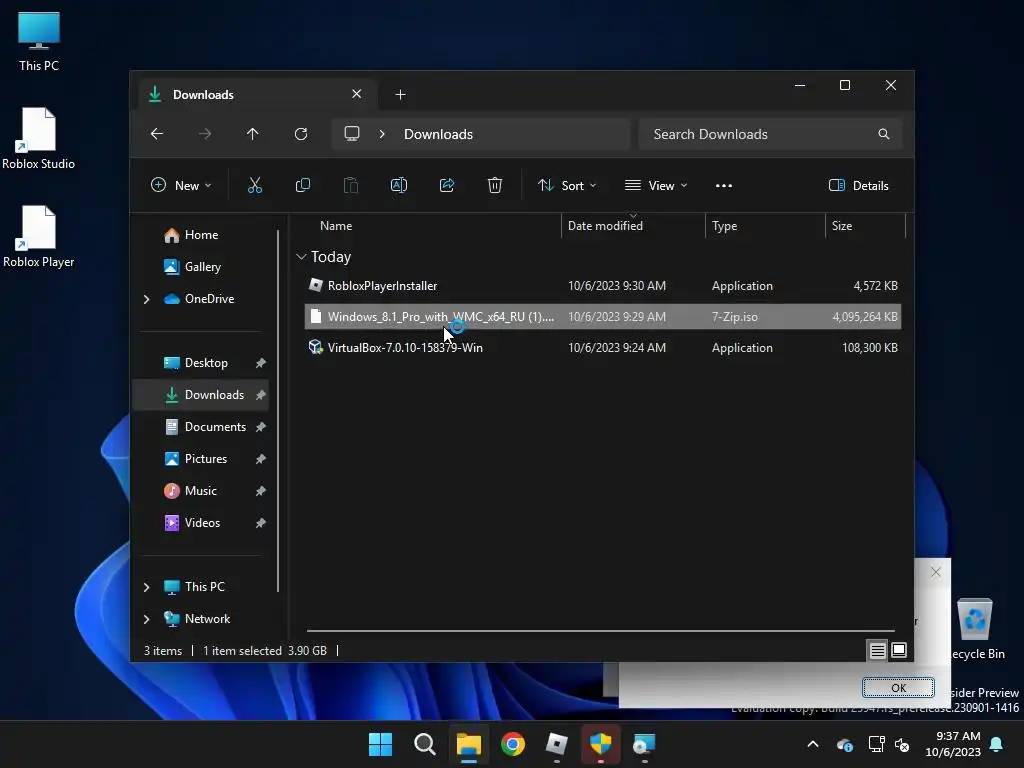This screenshot has width=1024, height=768.
Task: Open the Windows Start menu
Action: (x=380, y=744)
